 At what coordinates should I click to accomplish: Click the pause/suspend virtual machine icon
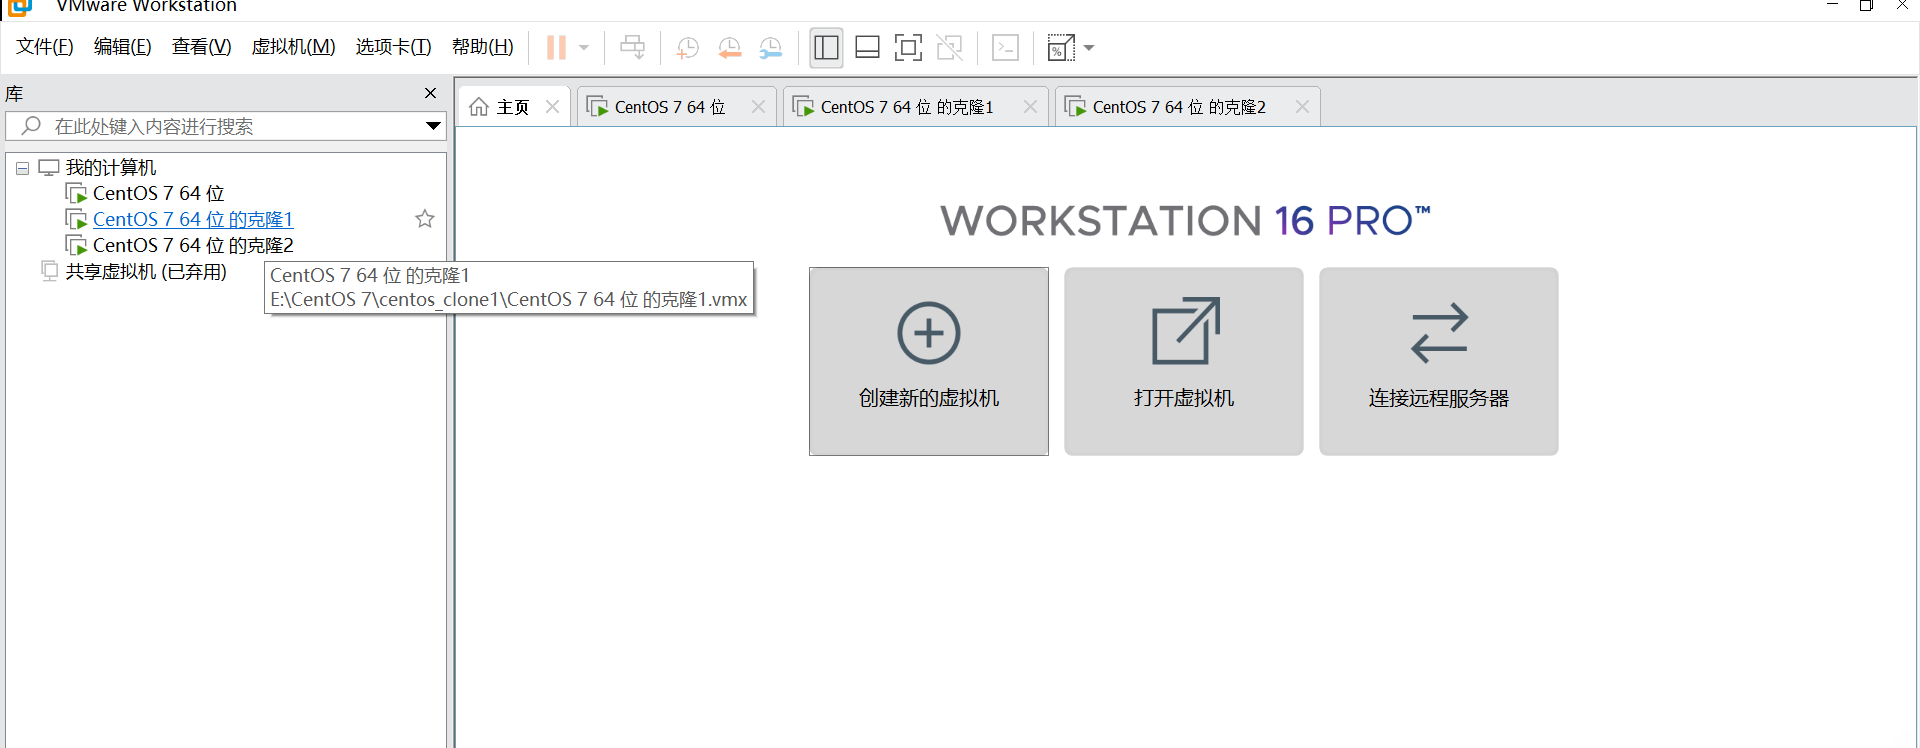pyautogui.click(x=556, y=47)
